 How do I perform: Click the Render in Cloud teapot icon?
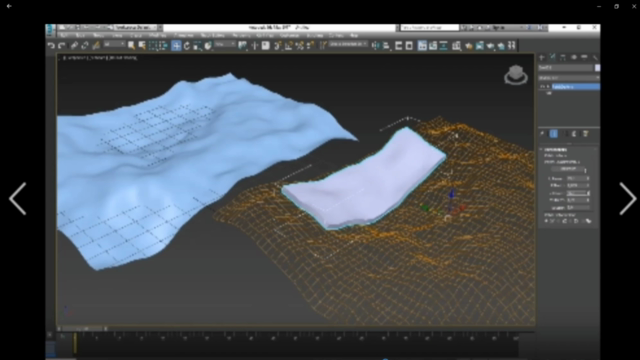(501, 45)
